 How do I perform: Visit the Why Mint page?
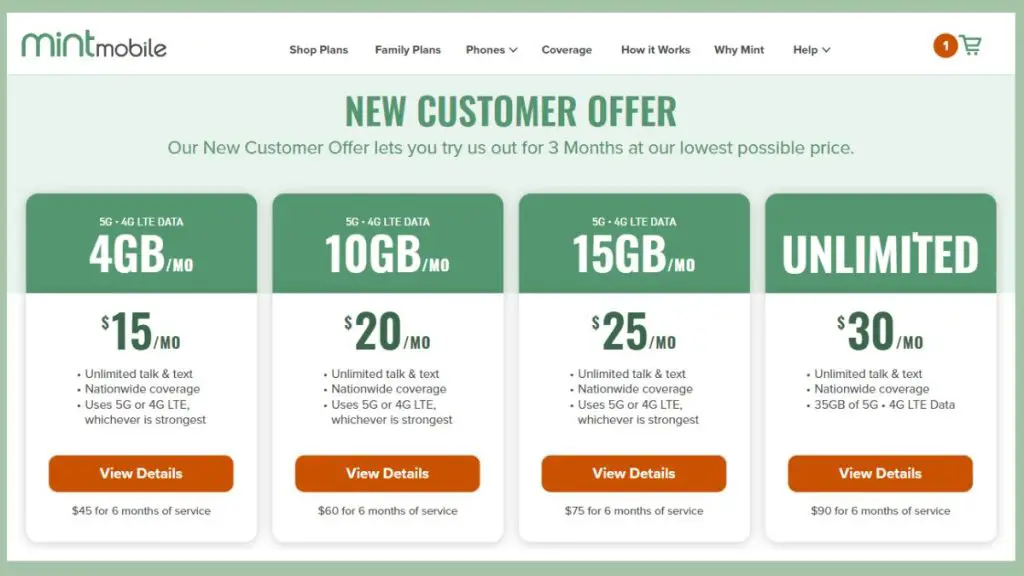tap(739, 50)
